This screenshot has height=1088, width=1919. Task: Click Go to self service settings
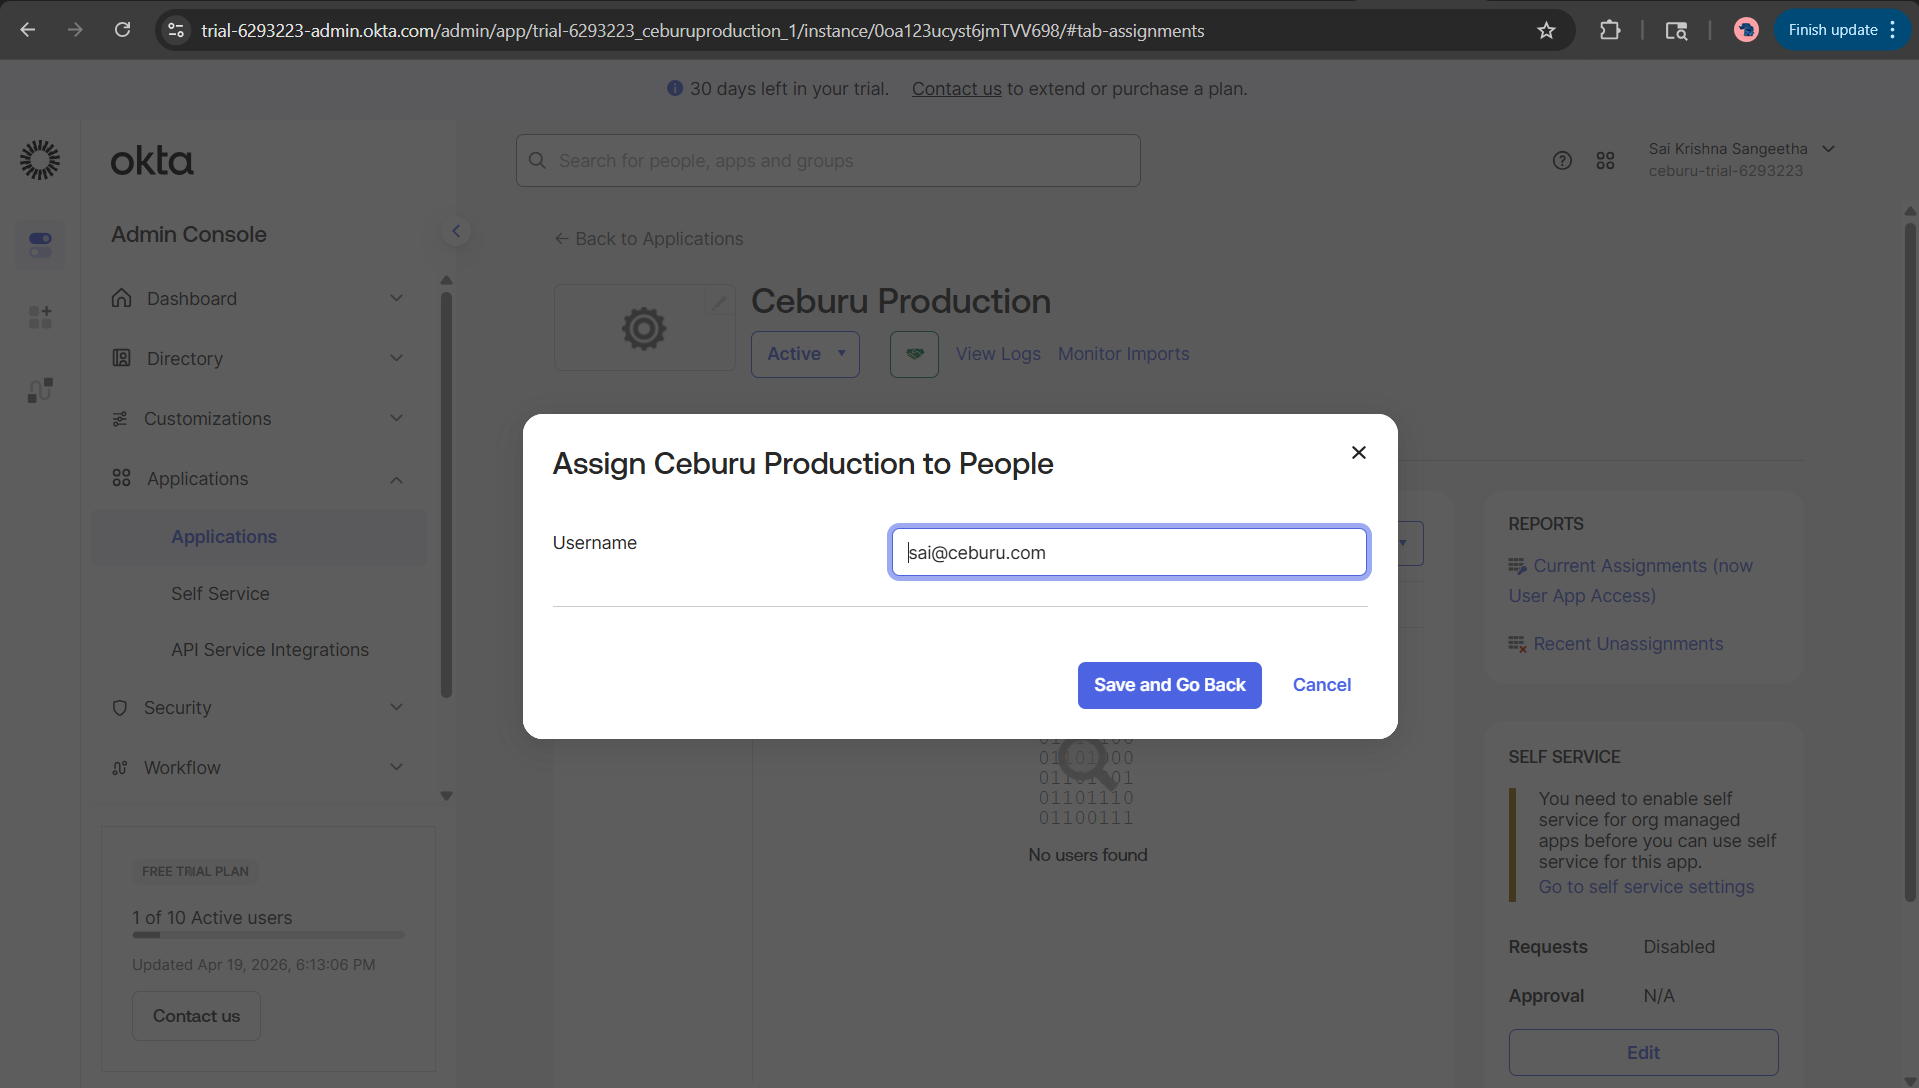(x=1646, y=887)
